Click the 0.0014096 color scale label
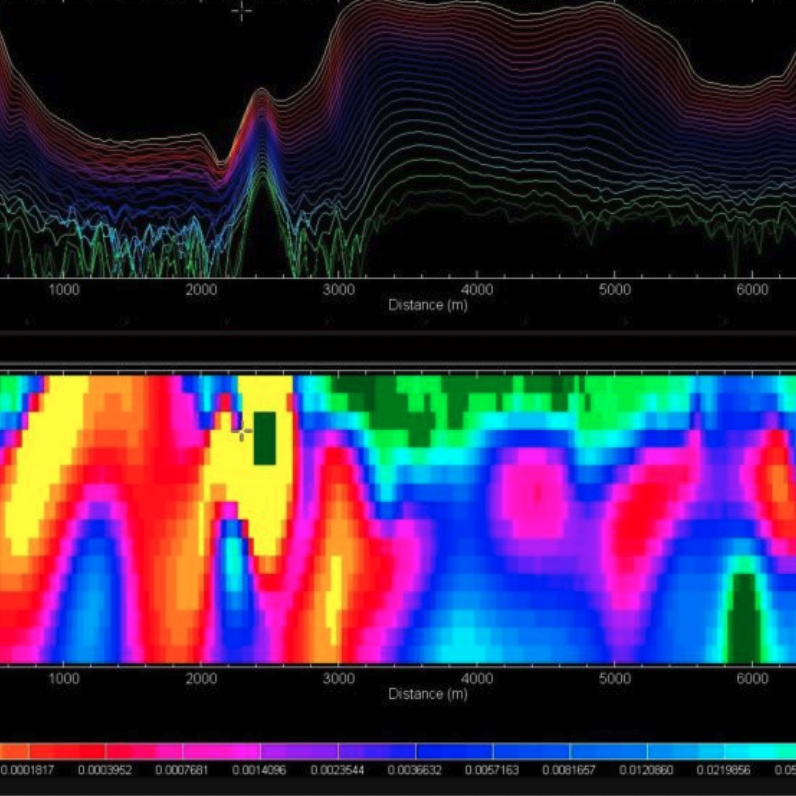 [x=258, y=770]
